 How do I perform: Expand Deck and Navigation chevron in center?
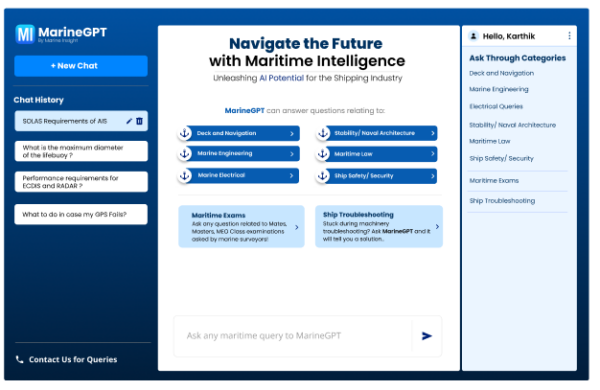(x=292, y=134)
